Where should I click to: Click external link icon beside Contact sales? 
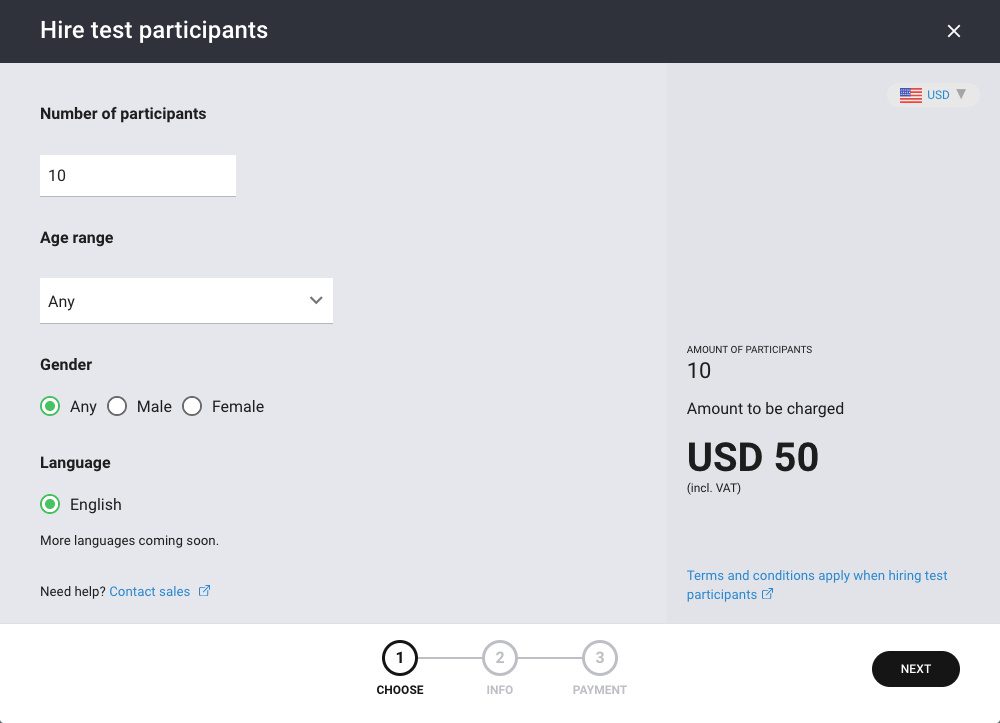(204, 591)
